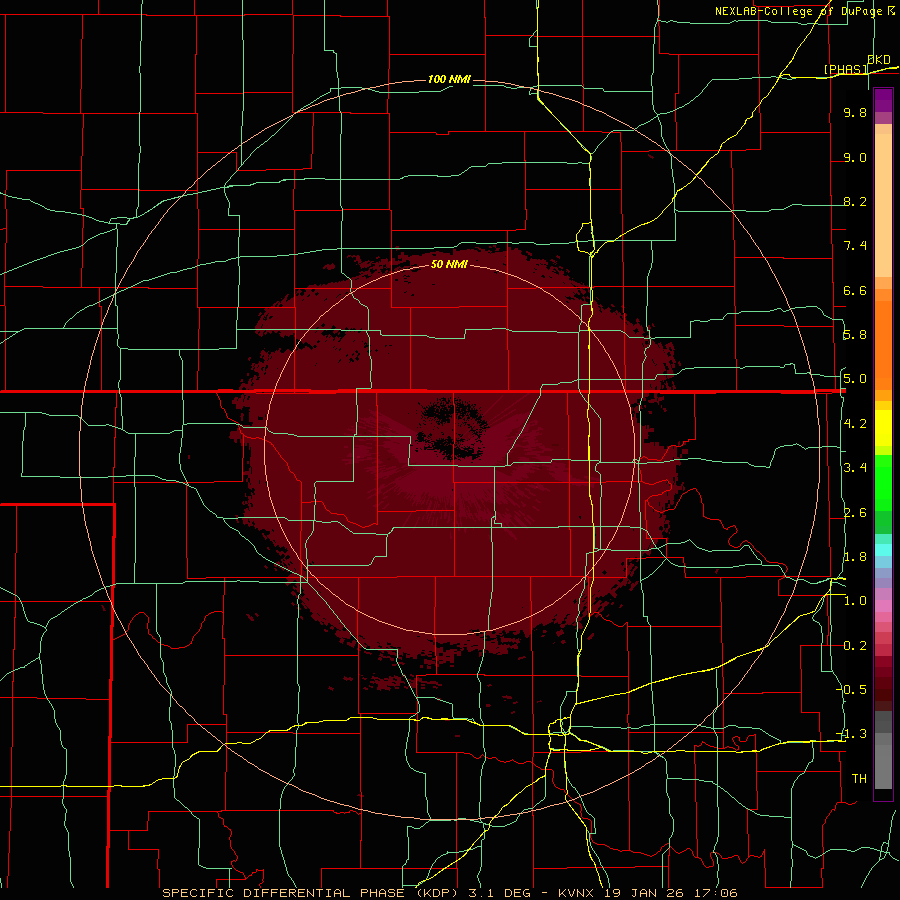Click the "50 NMI" range ring label
Image resolution: width=900 pixels, height=900 pixels.
tap(449, 264)
